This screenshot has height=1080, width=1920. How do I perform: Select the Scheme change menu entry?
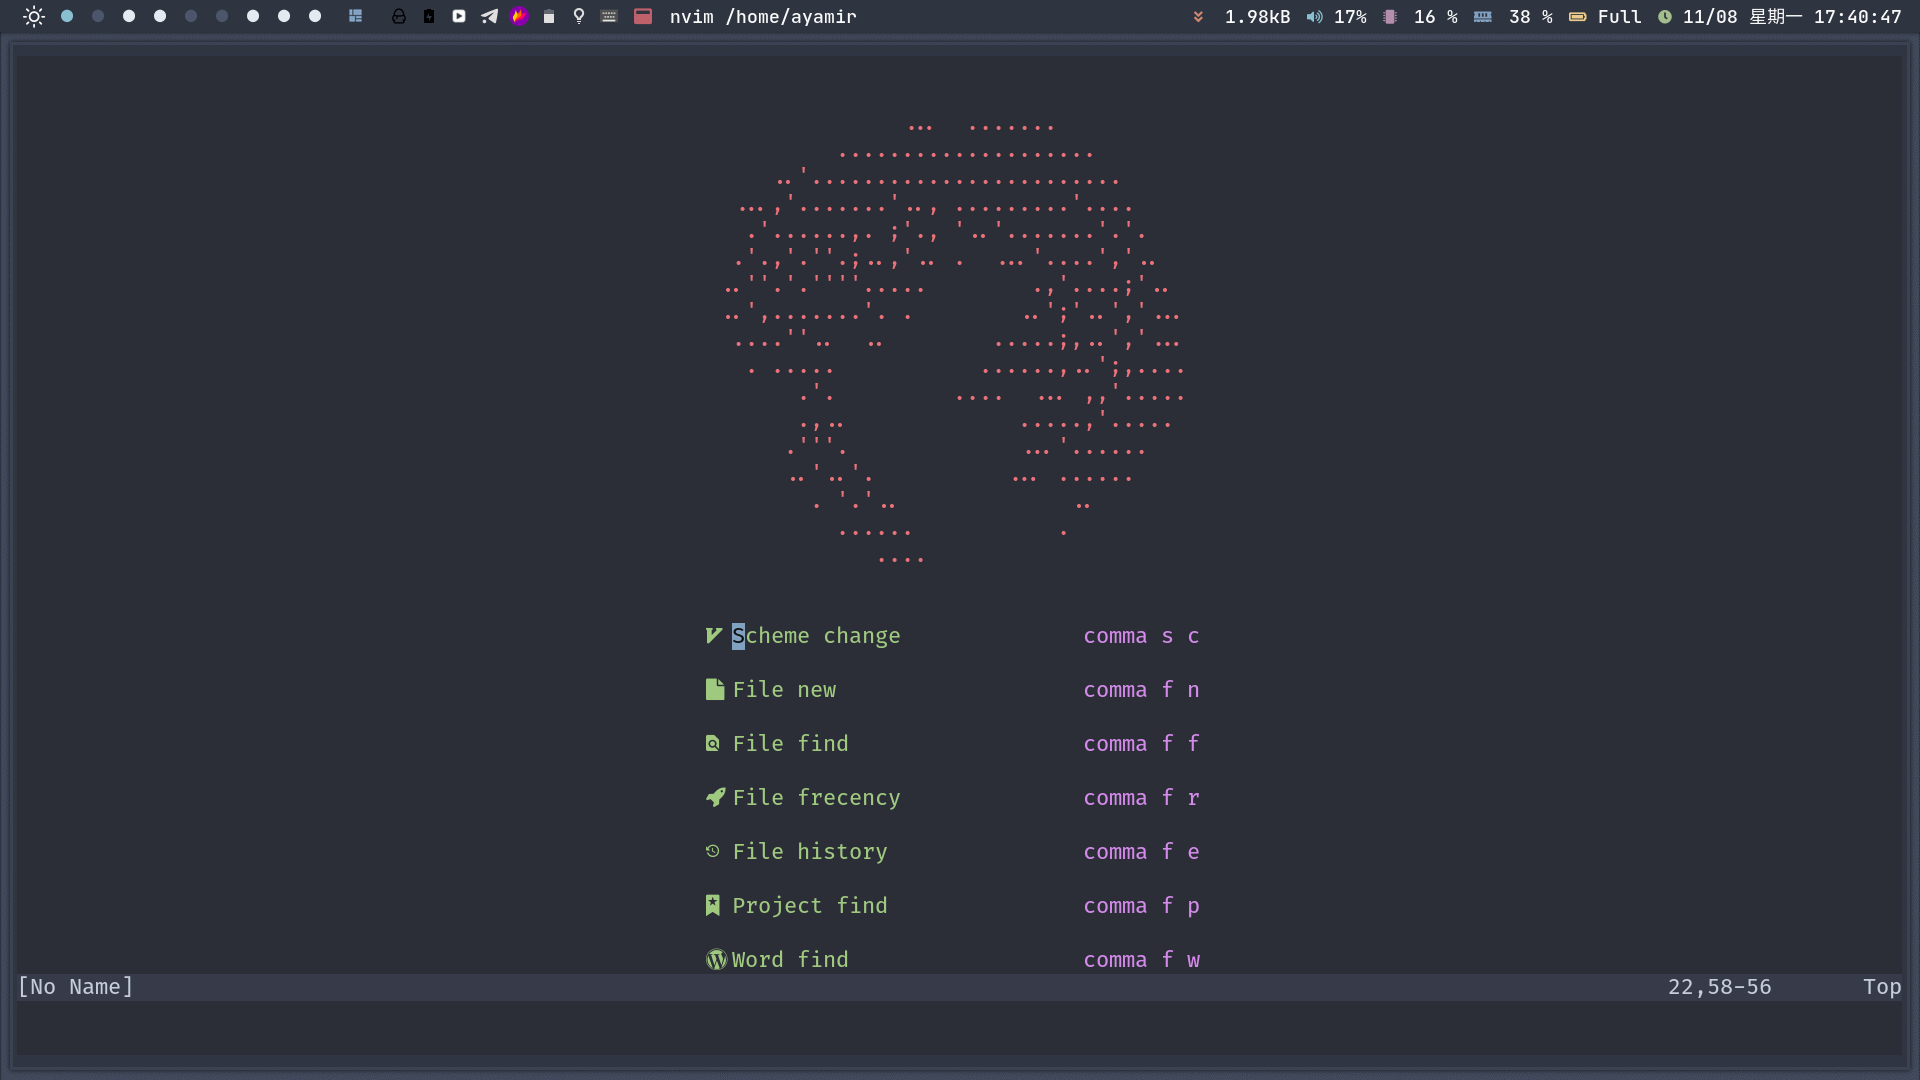pos(816,636)
